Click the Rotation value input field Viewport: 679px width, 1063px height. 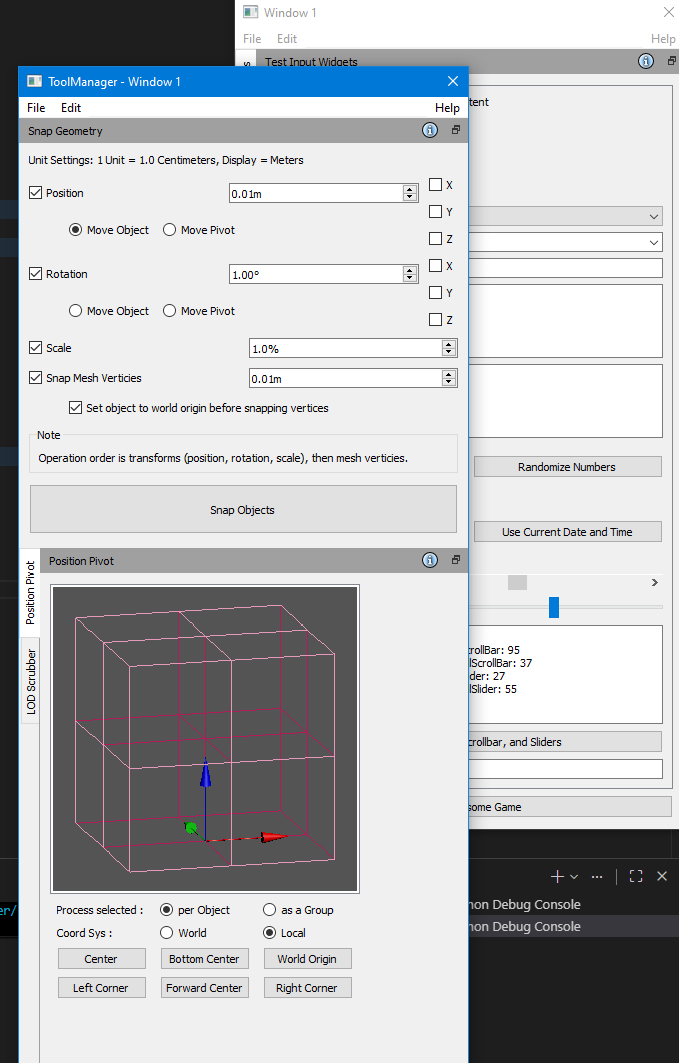click(315, 274)
